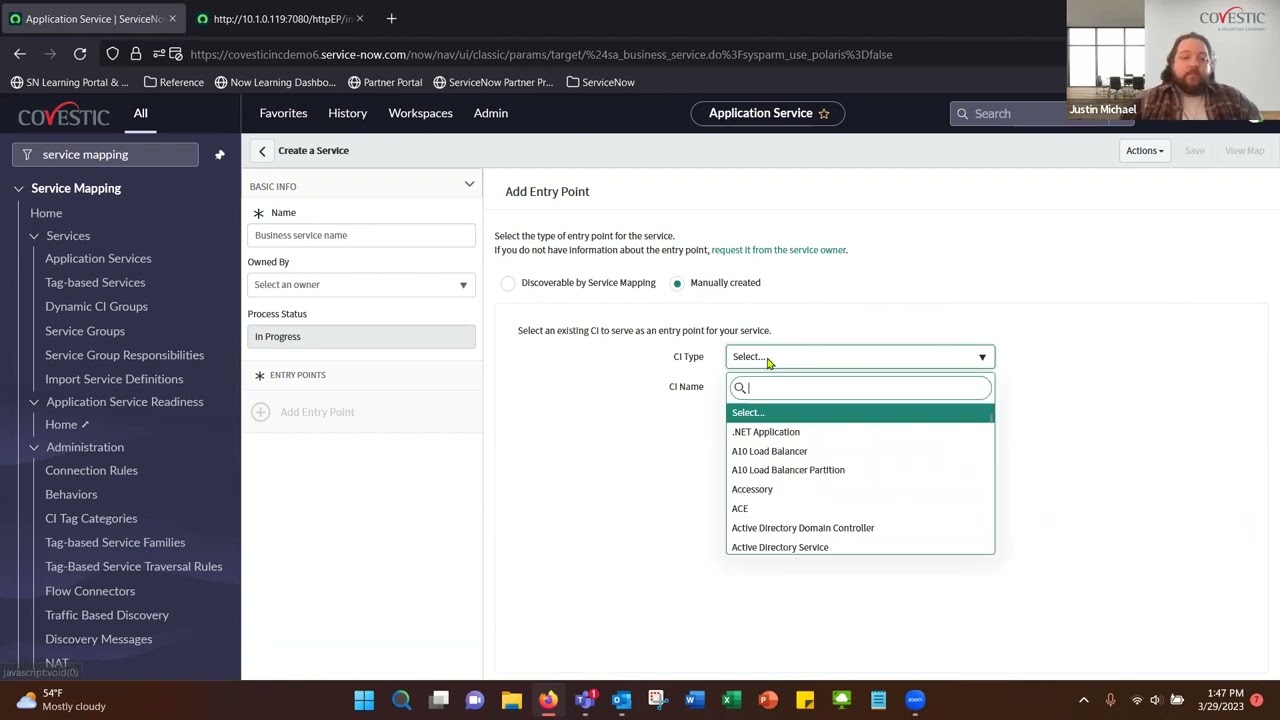This screenshot has width=1280, height=720.
Task: Go back using Create a Service arrow
Action: pos(262,151)
